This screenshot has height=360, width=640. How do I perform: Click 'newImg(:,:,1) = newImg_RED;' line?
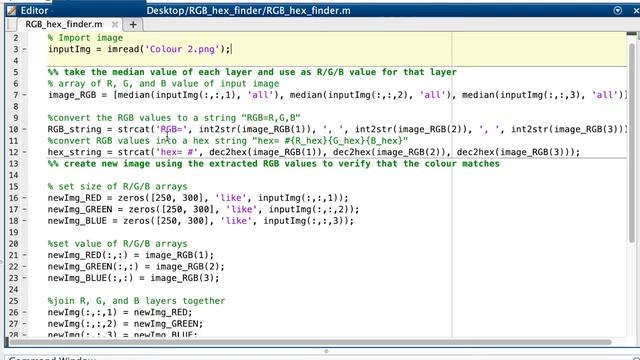[x=120, y=312]
